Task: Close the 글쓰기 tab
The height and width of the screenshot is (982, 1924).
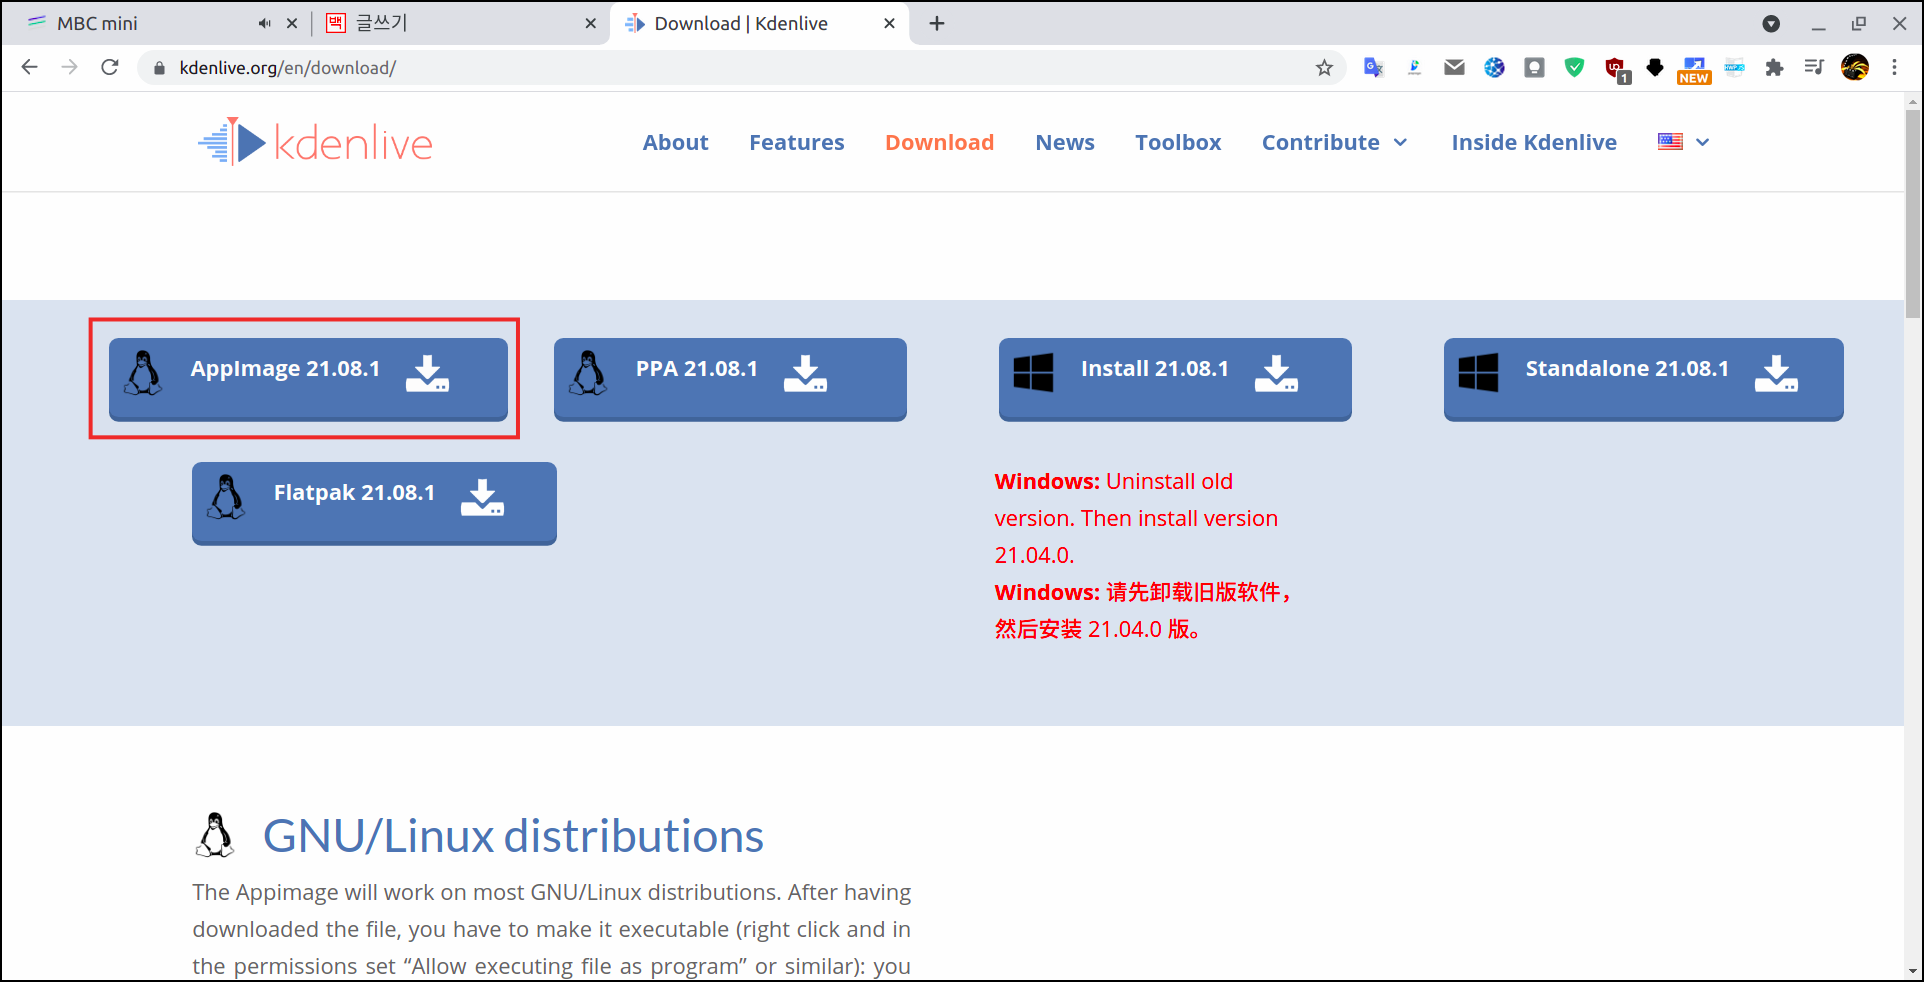Action: point(591,23)
